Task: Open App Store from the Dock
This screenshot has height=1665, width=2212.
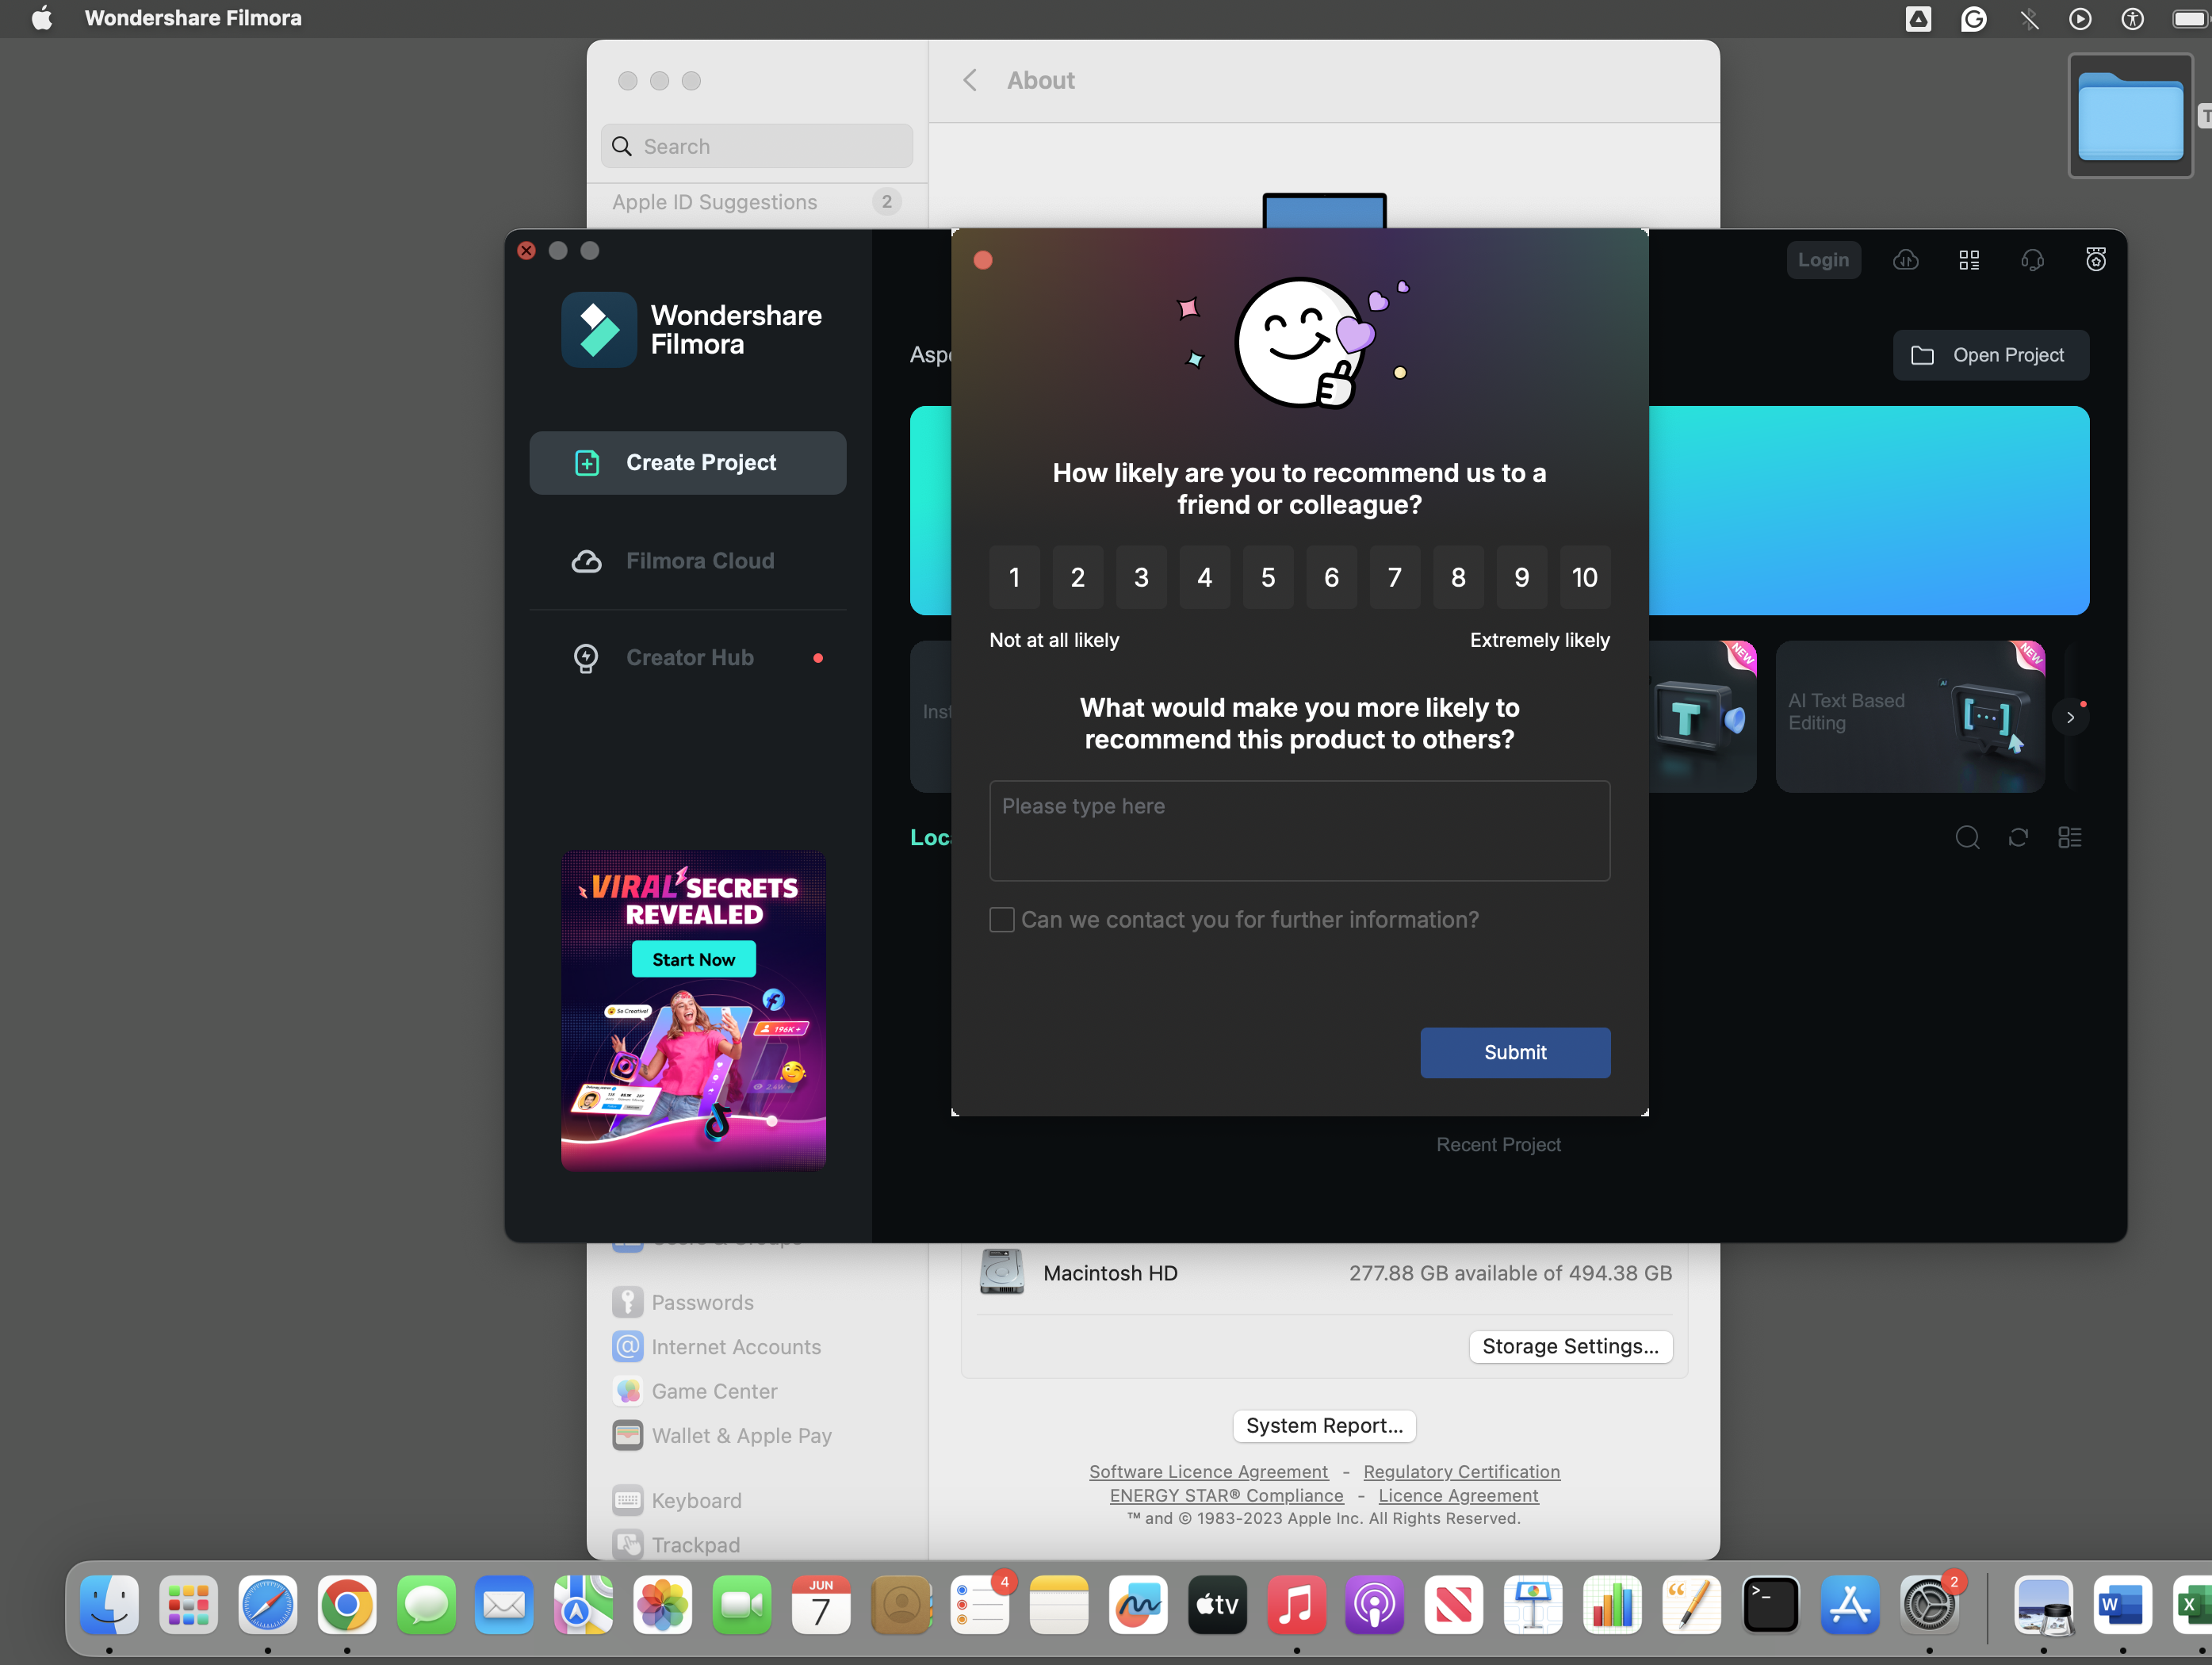Action: 1850,1605
